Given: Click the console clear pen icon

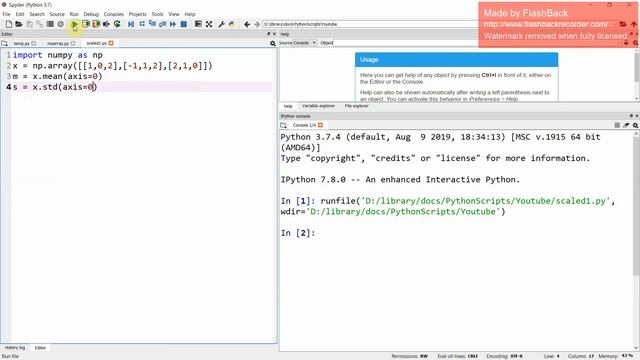Looking at the screenshot, I should pyautogui.click(x=626, y=125).
